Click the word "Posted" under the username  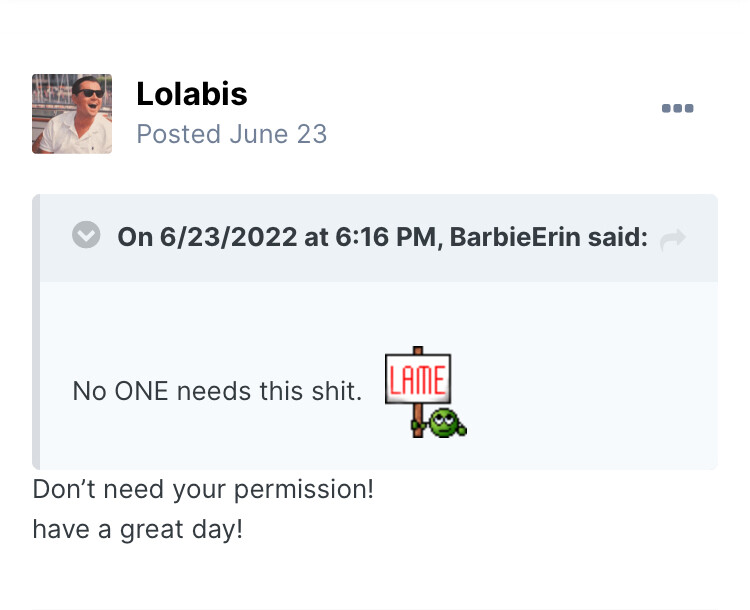pos(177,134)
